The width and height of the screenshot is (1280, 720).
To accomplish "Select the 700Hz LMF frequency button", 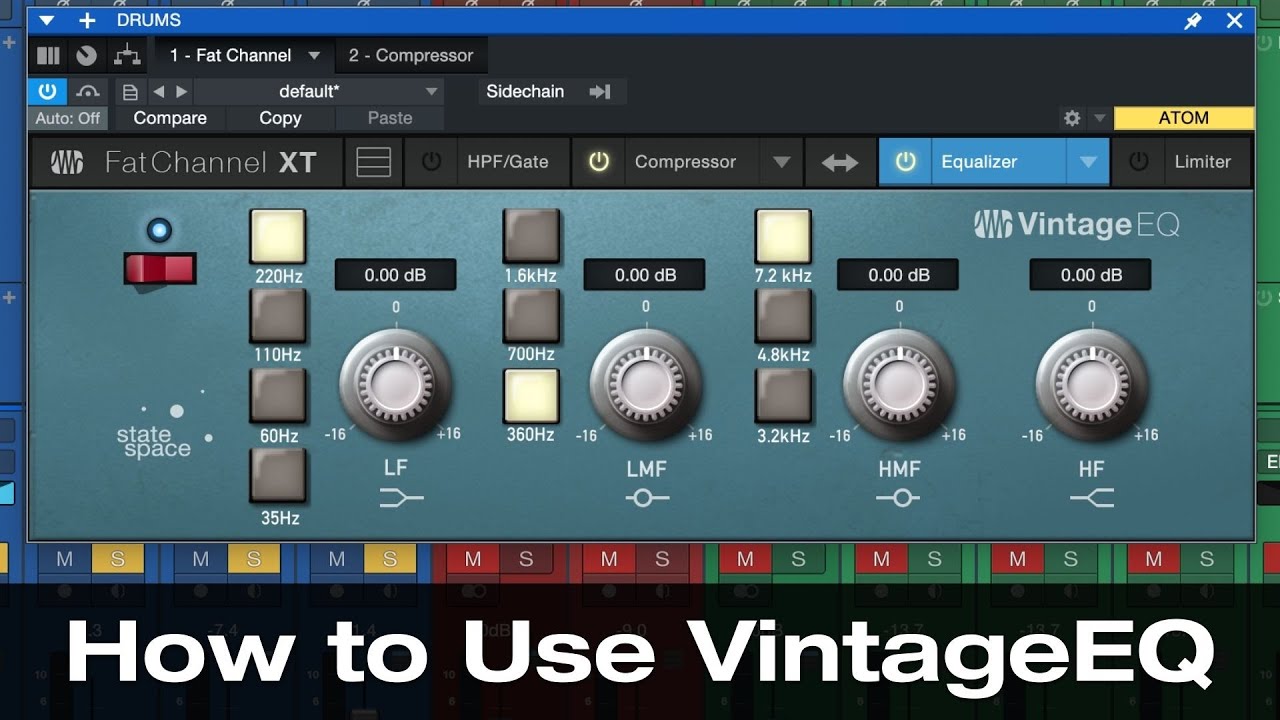I will tap(531, 316).
